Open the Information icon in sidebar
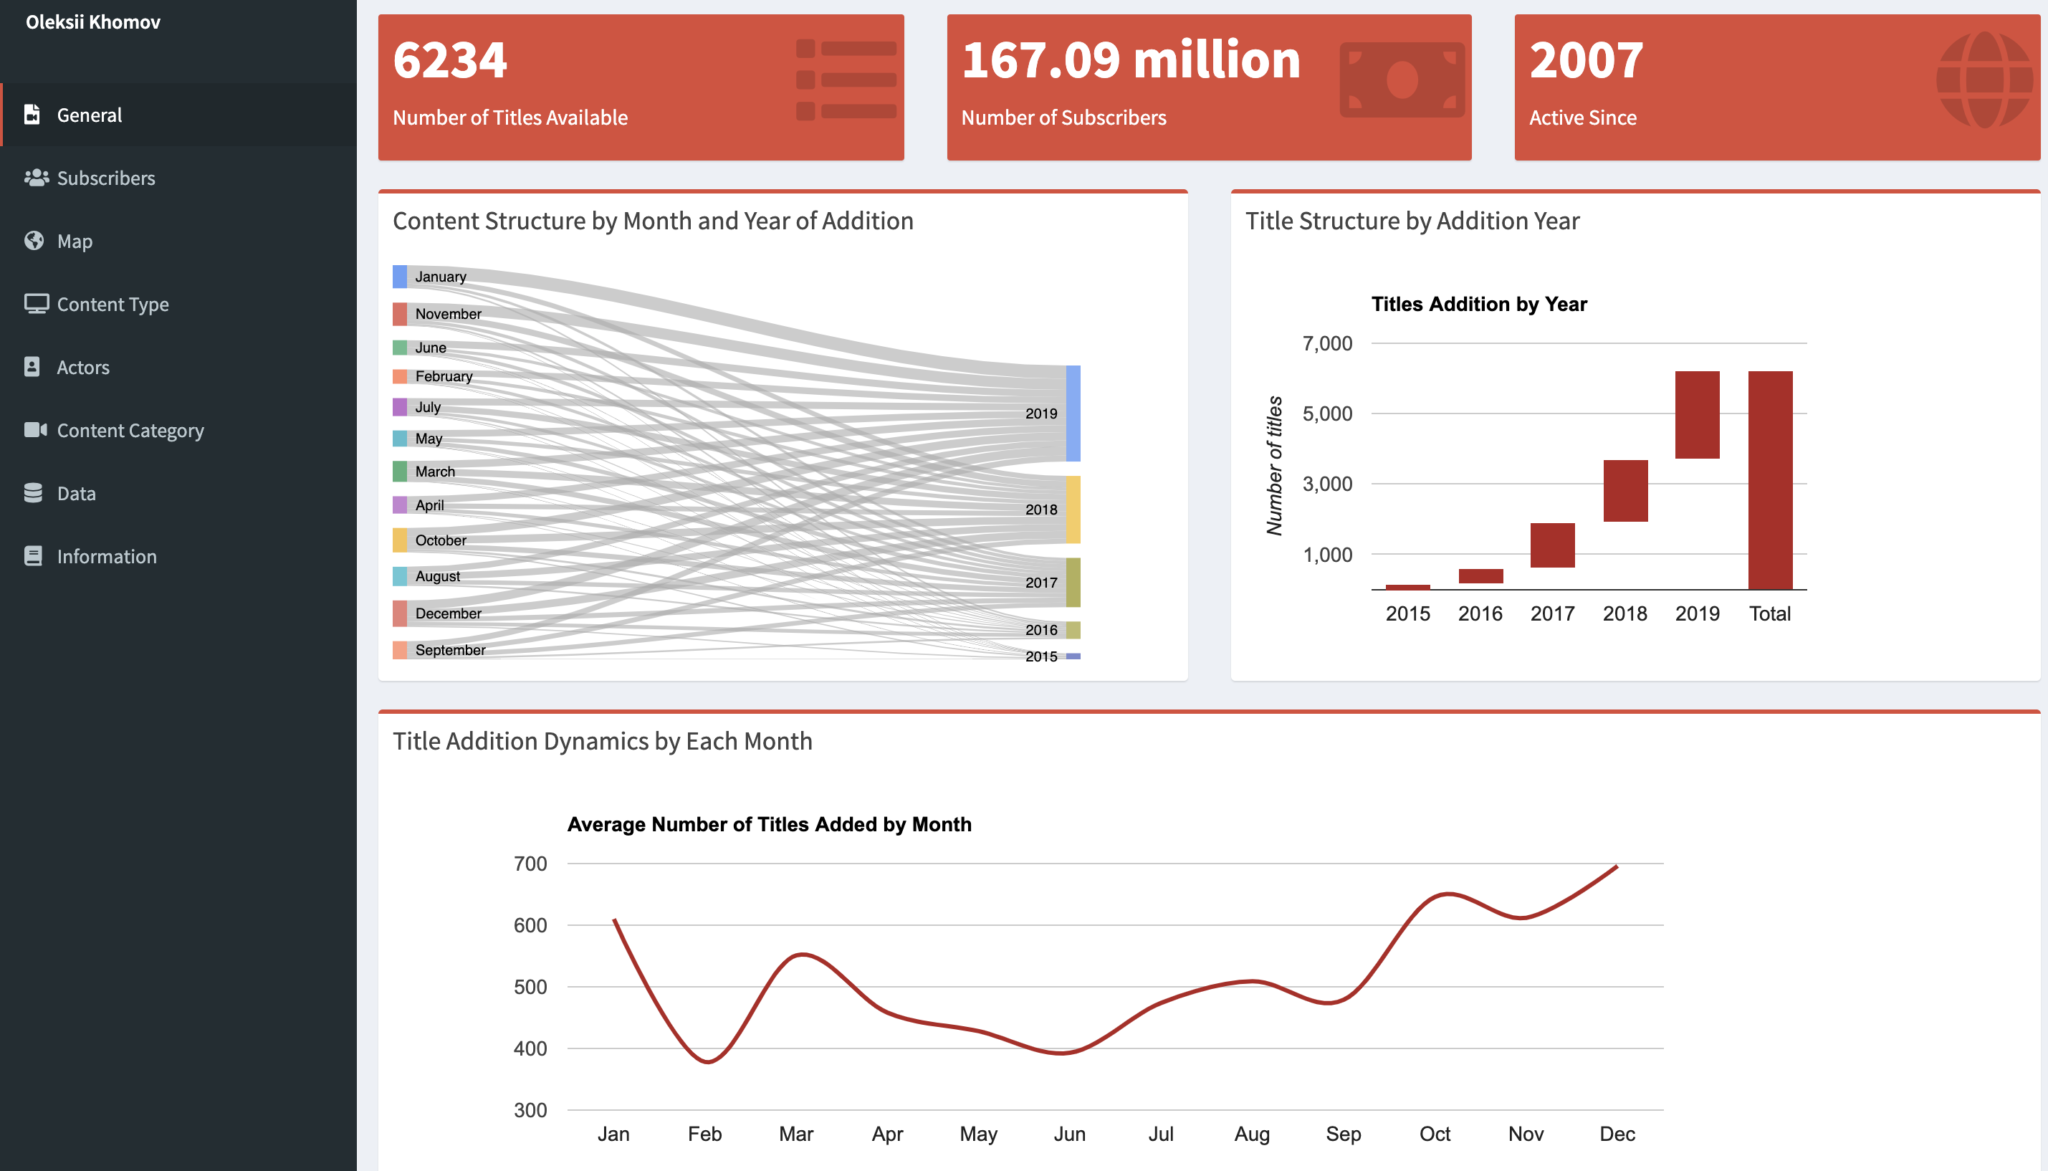Image resolution: width=2048 pixels, height=1171 pixels. pos(34,555)
